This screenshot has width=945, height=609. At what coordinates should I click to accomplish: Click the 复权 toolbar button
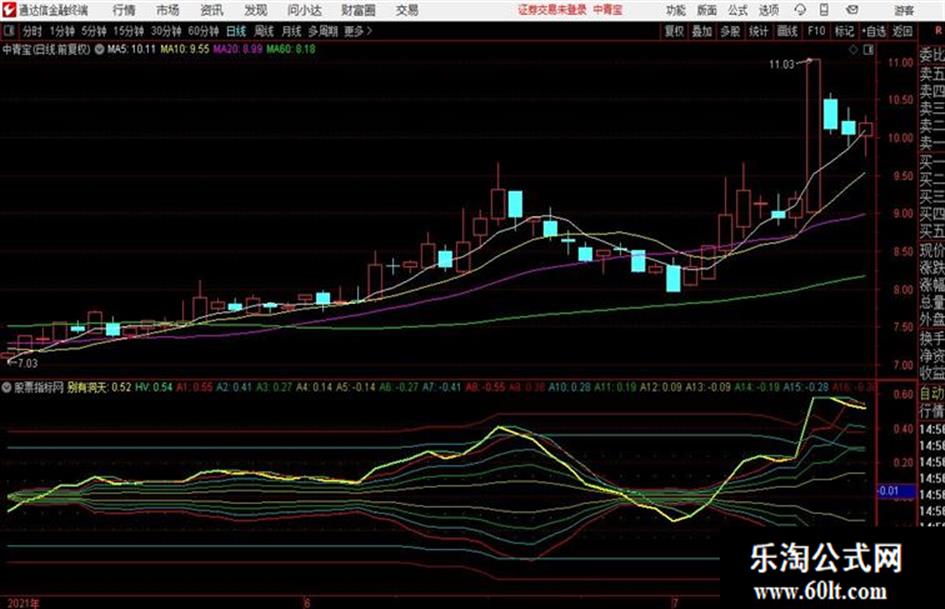(674, 31)
